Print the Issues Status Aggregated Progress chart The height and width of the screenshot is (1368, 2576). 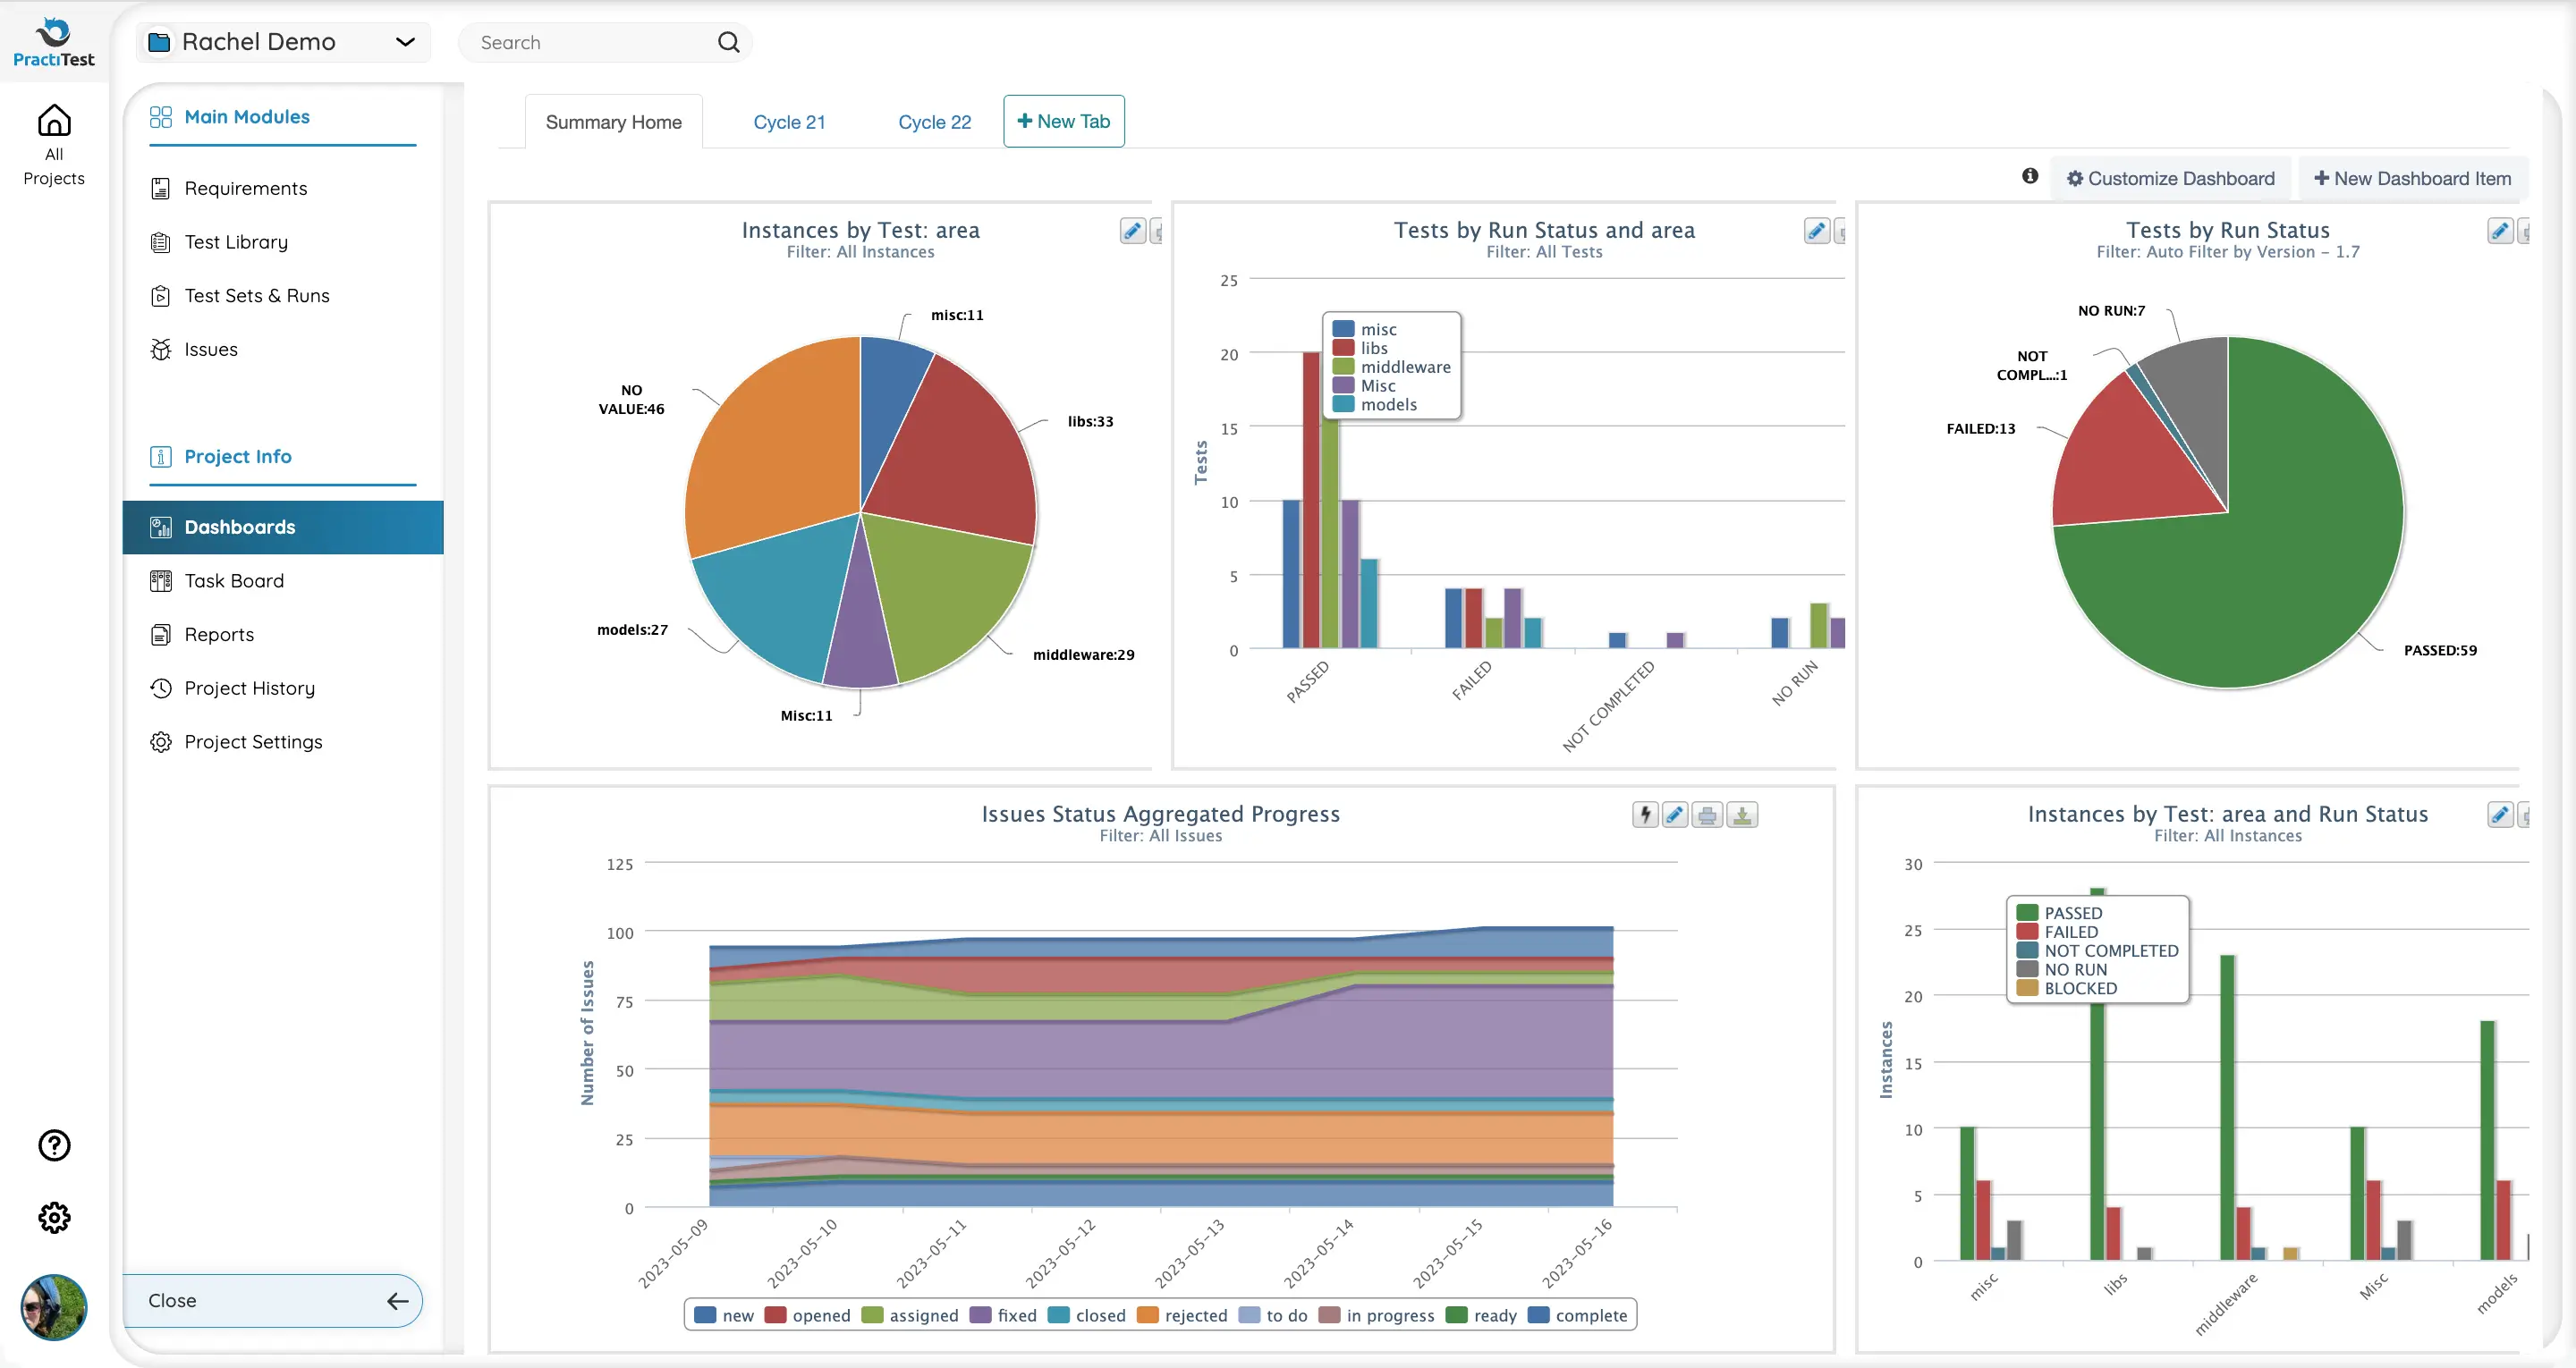[1707, 815]
